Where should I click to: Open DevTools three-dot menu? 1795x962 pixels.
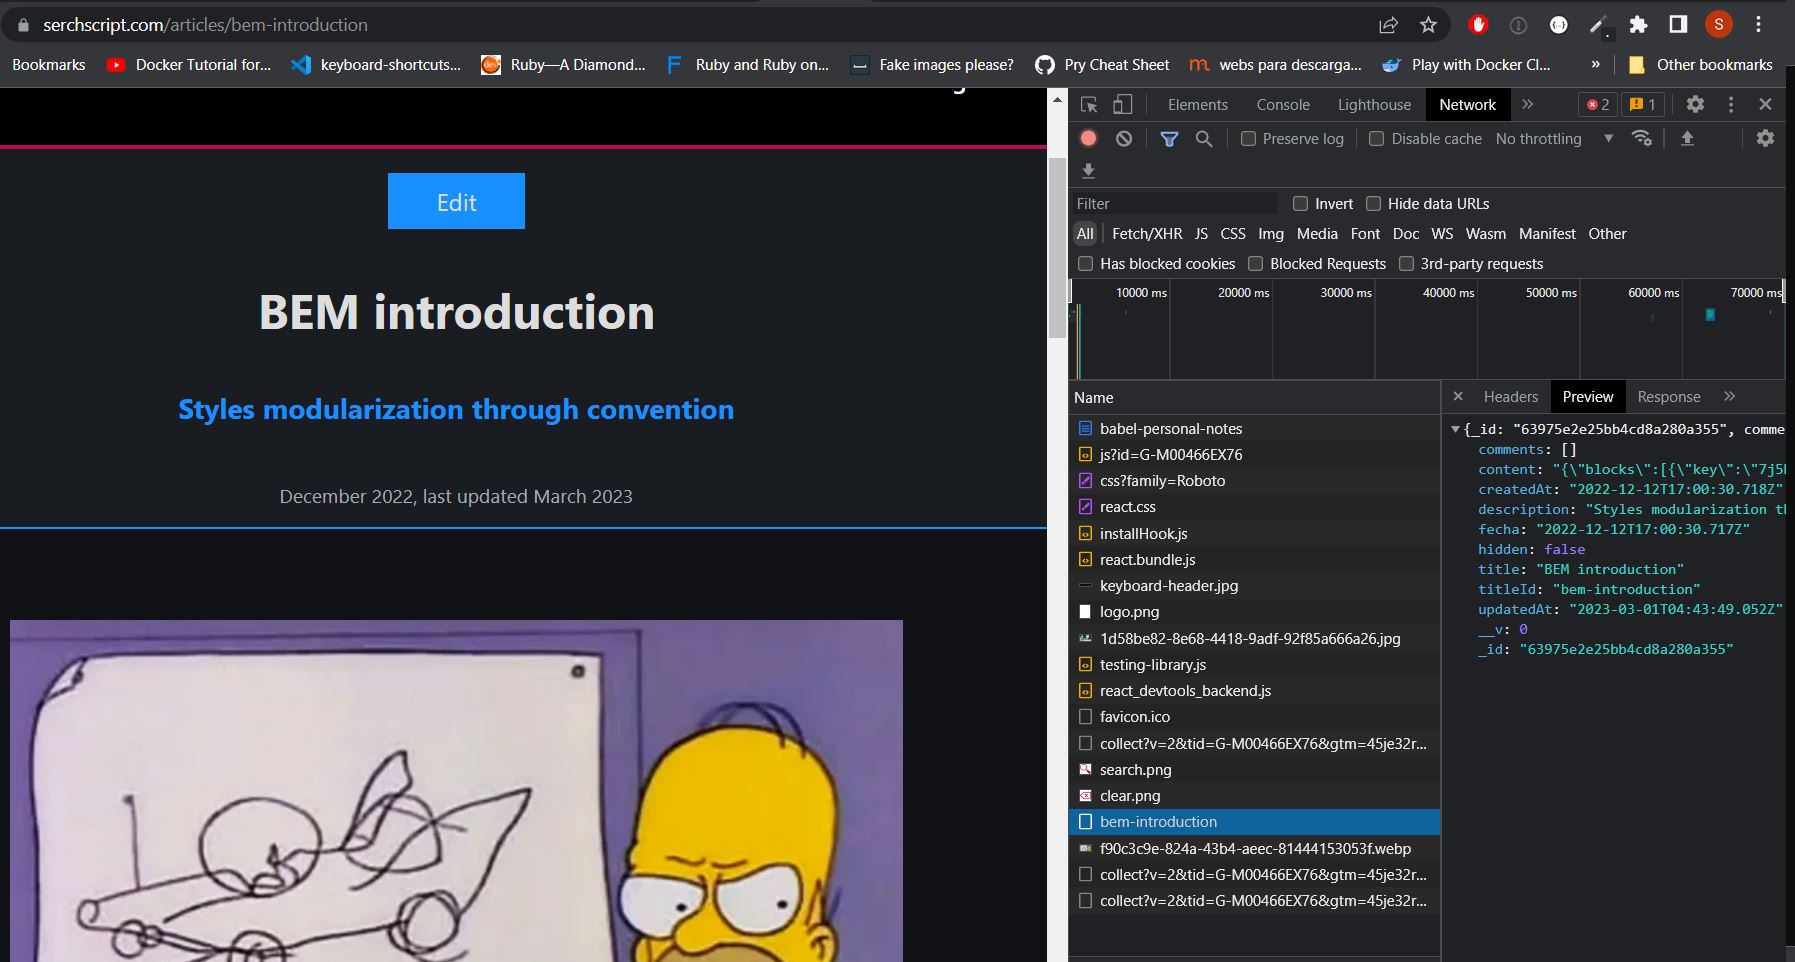coord(1731,104)
